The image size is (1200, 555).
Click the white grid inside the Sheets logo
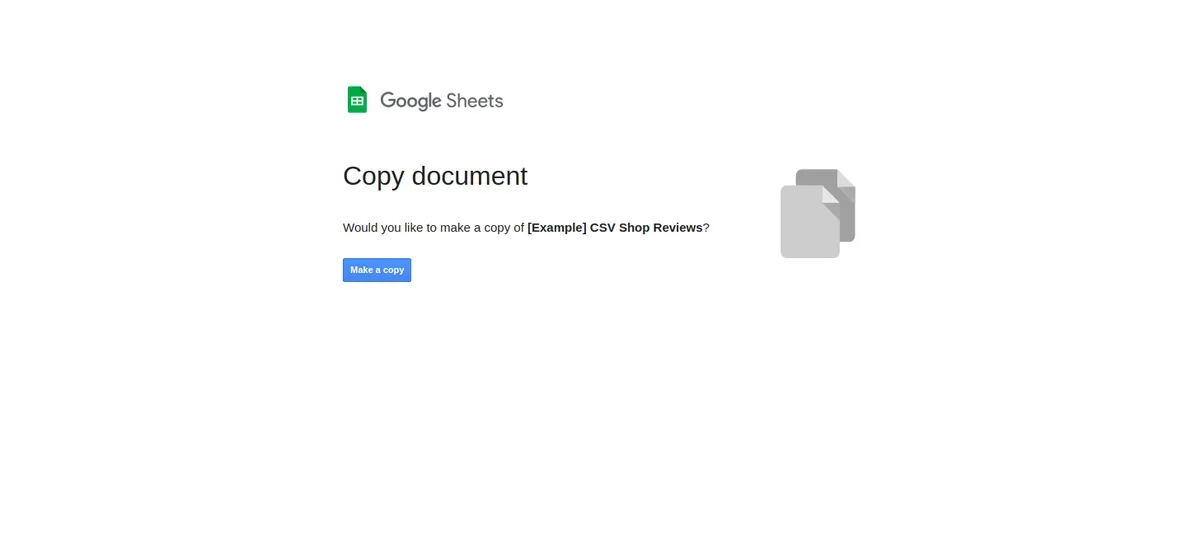tap(357, 101)
